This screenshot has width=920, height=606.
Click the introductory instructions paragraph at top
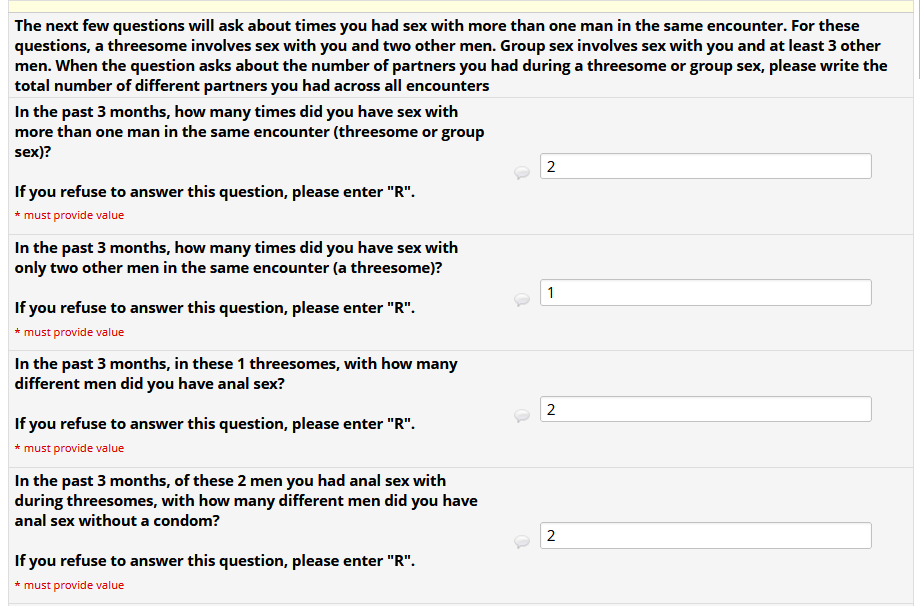(450, 56)
